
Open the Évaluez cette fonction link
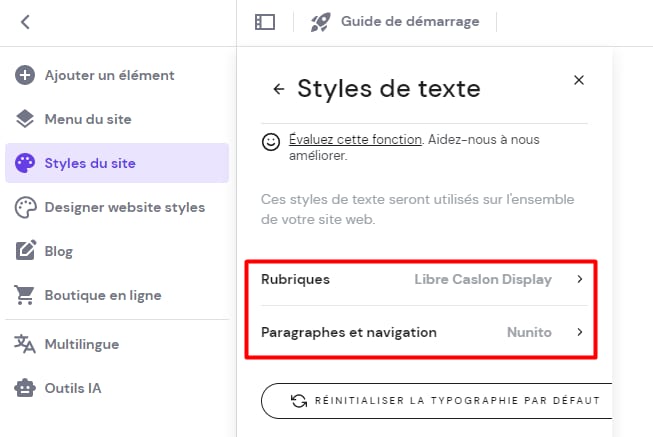(x=355, y=140)
